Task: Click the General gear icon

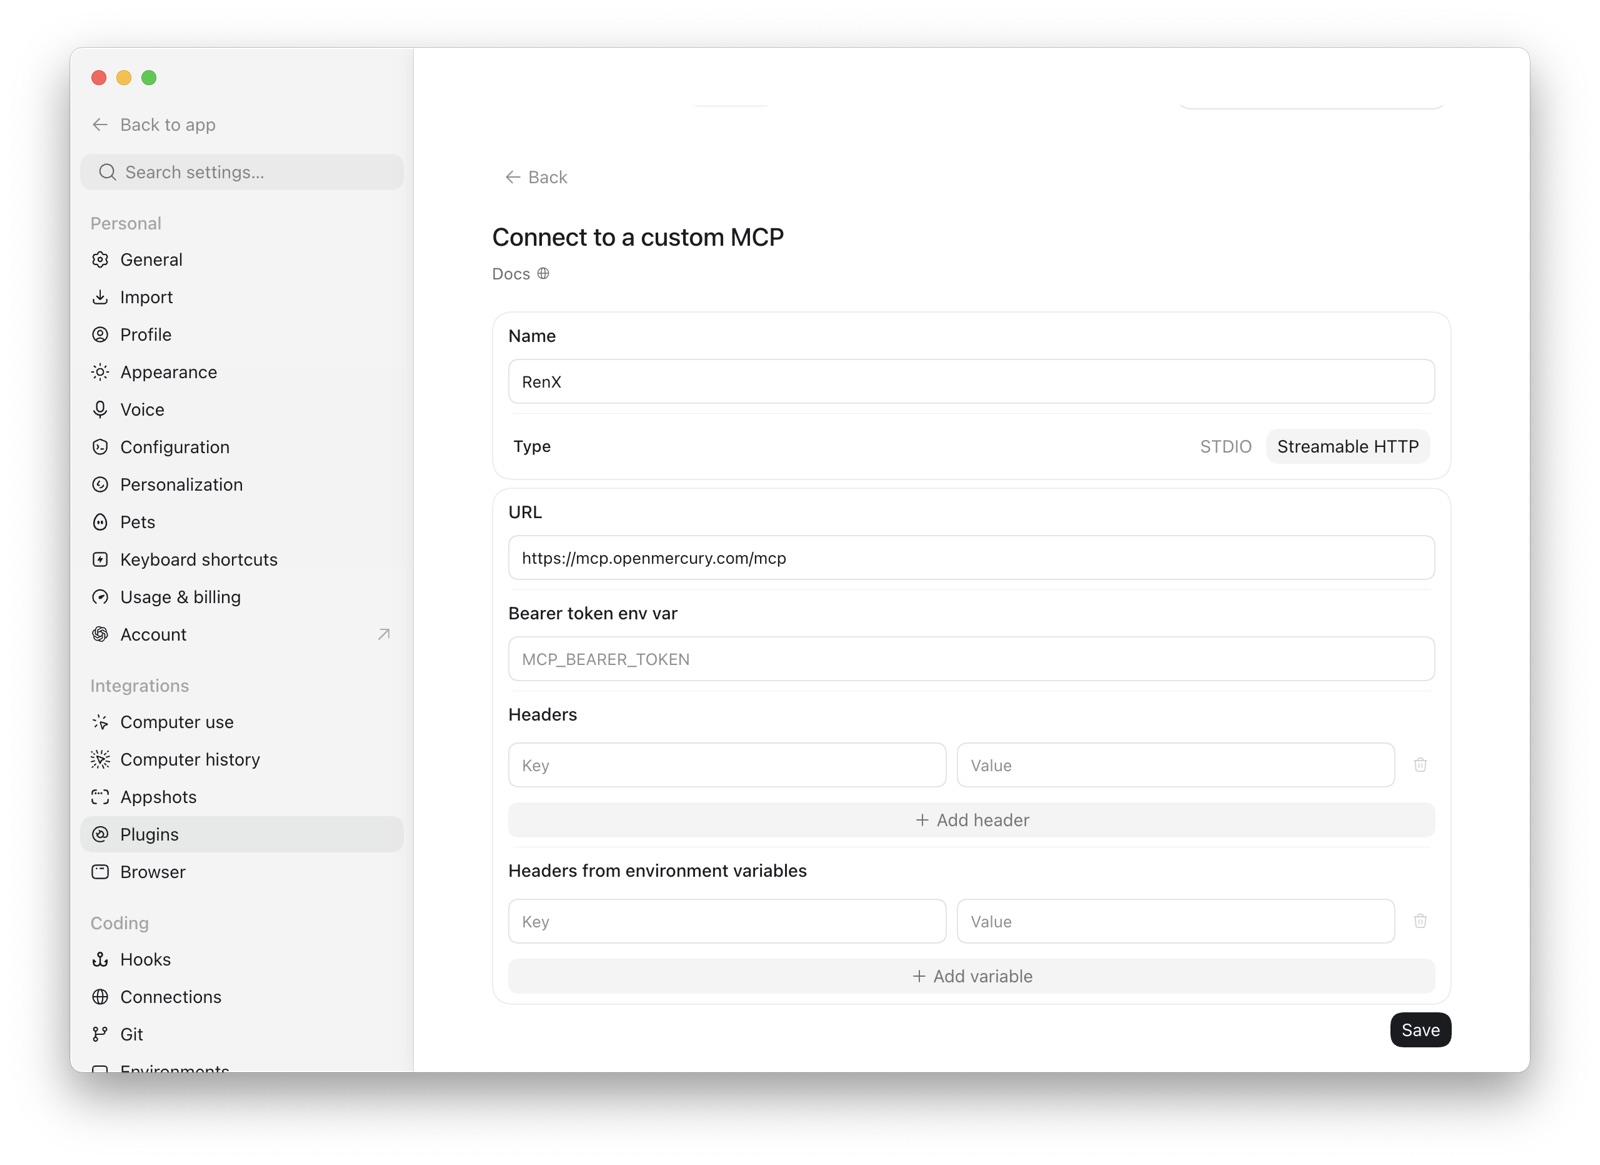Action: [100, 260]
